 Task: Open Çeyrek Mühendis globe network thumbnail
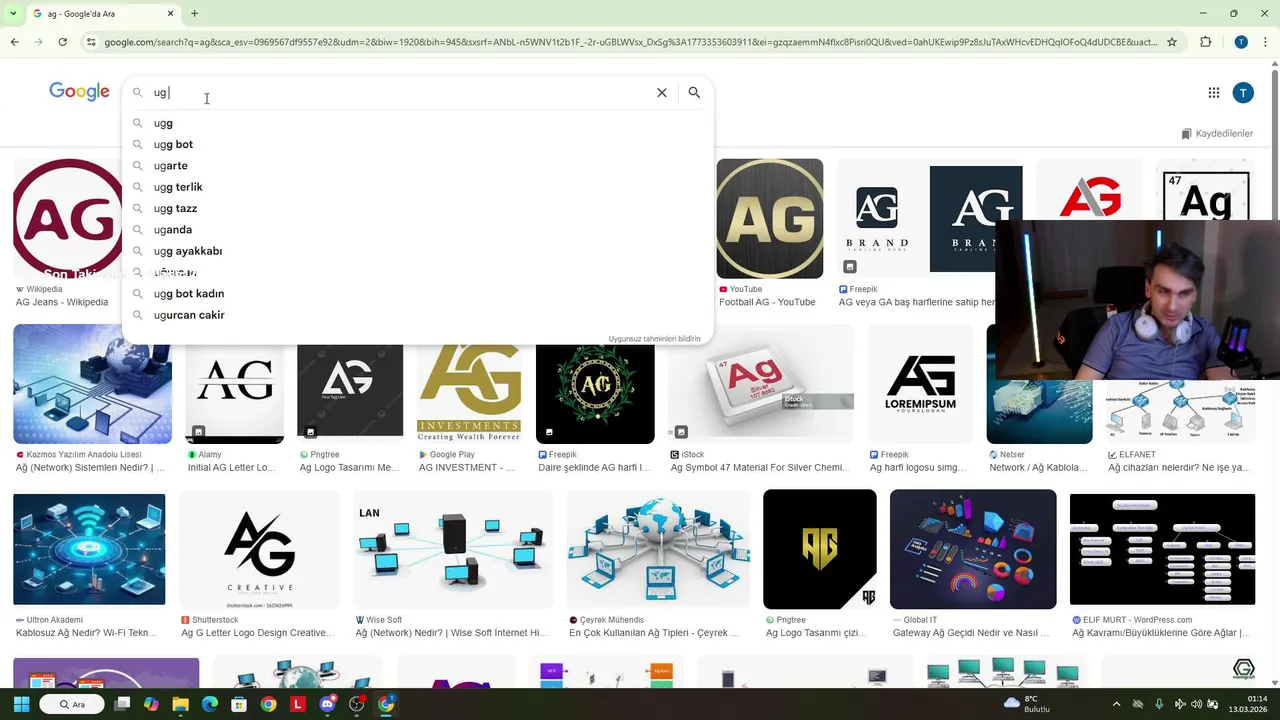[x=658, y=550]
